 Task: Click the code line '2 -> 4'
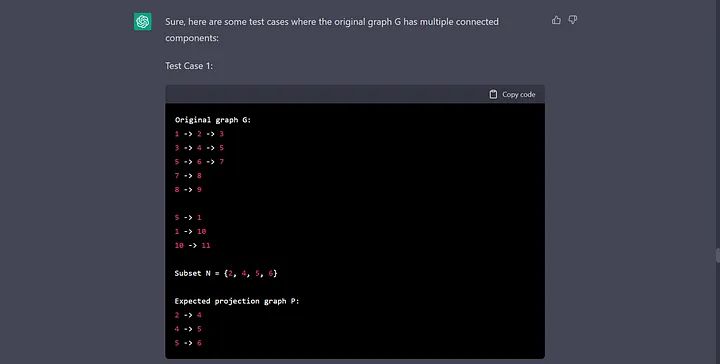point(188,315)
